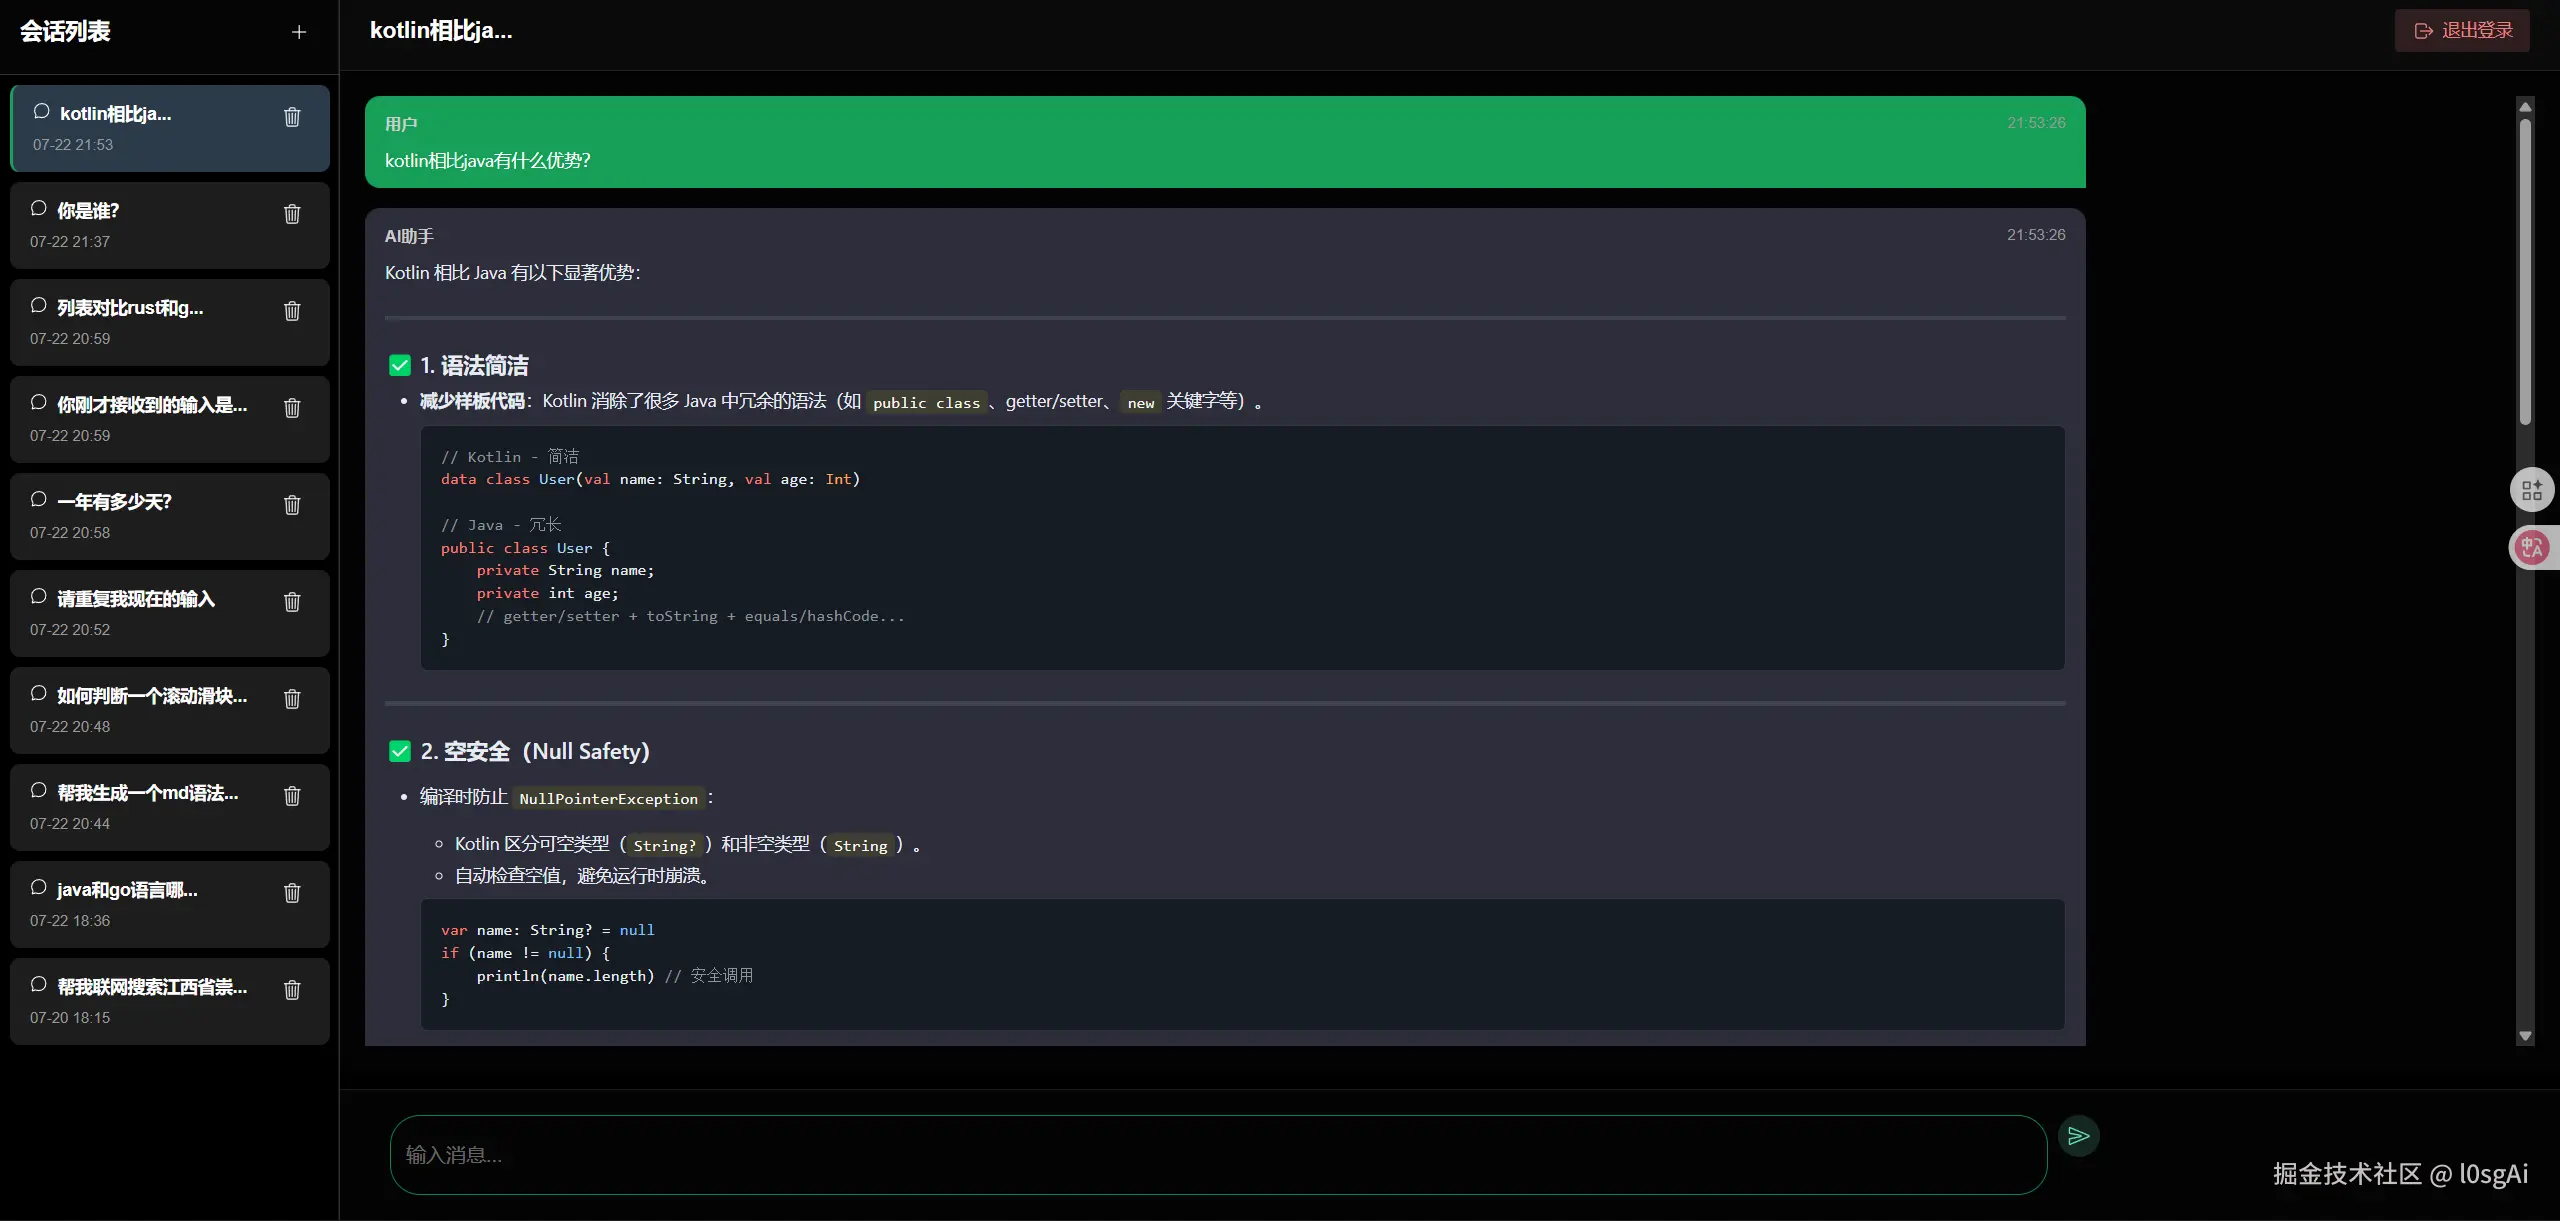Click the pink translate extension icon
Image resolution: width=2560 pixels, height=1221 pixels.
(x=2531, y=547)
